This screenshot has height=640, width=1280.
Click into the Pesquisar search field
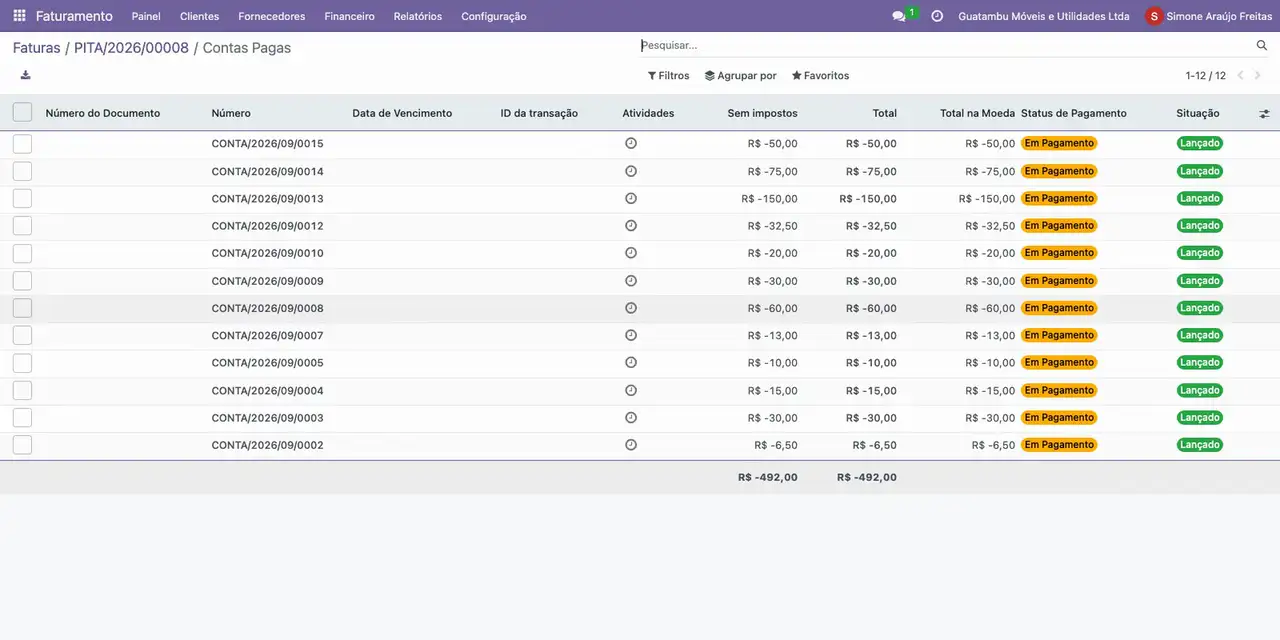click(x=945, y=45)
